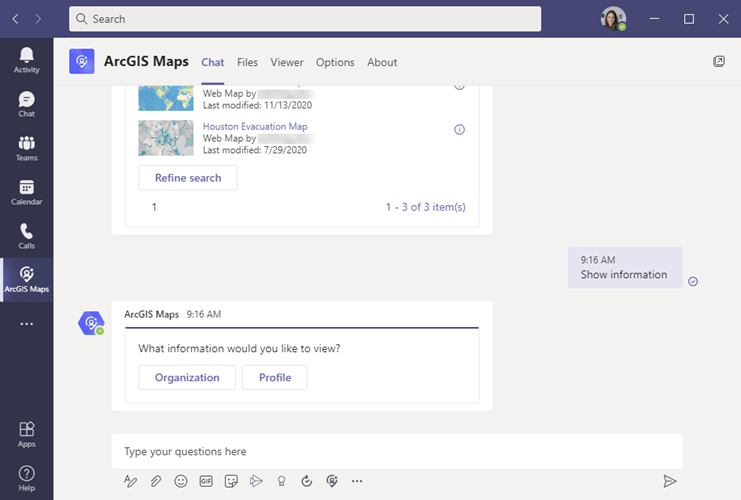Image resolution: width=741 pixels, height=500 pixels.
Task: Open the text Format options
Action: (x=130, y=481)
